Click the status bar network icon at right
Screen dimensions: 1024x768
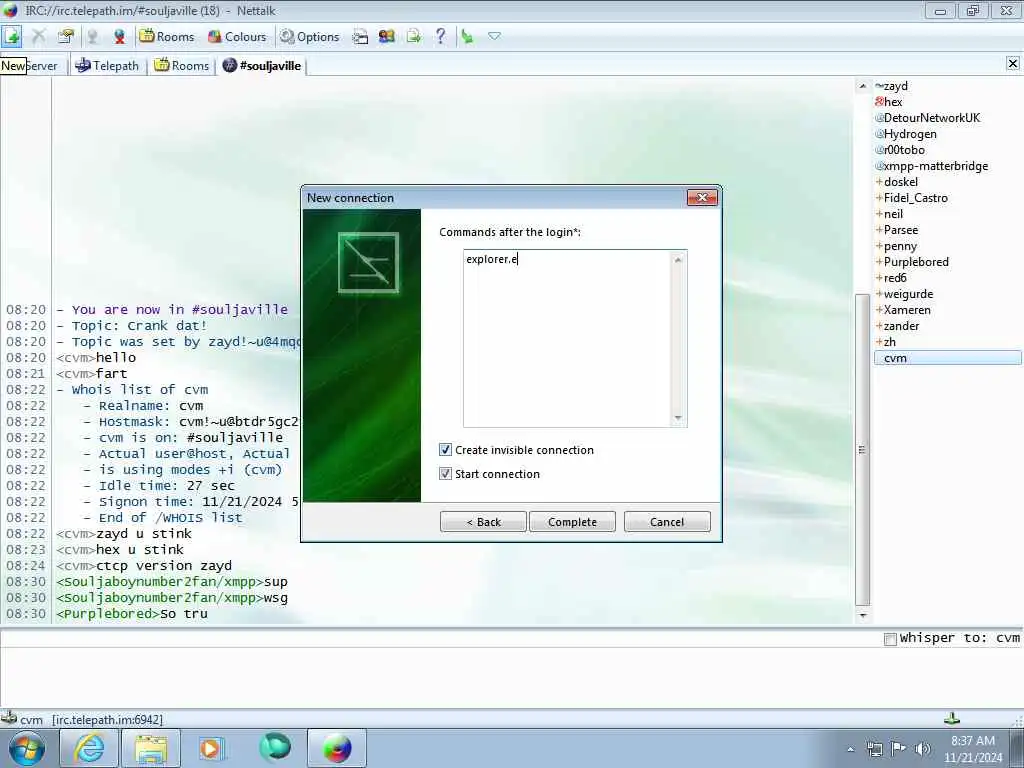952,718
